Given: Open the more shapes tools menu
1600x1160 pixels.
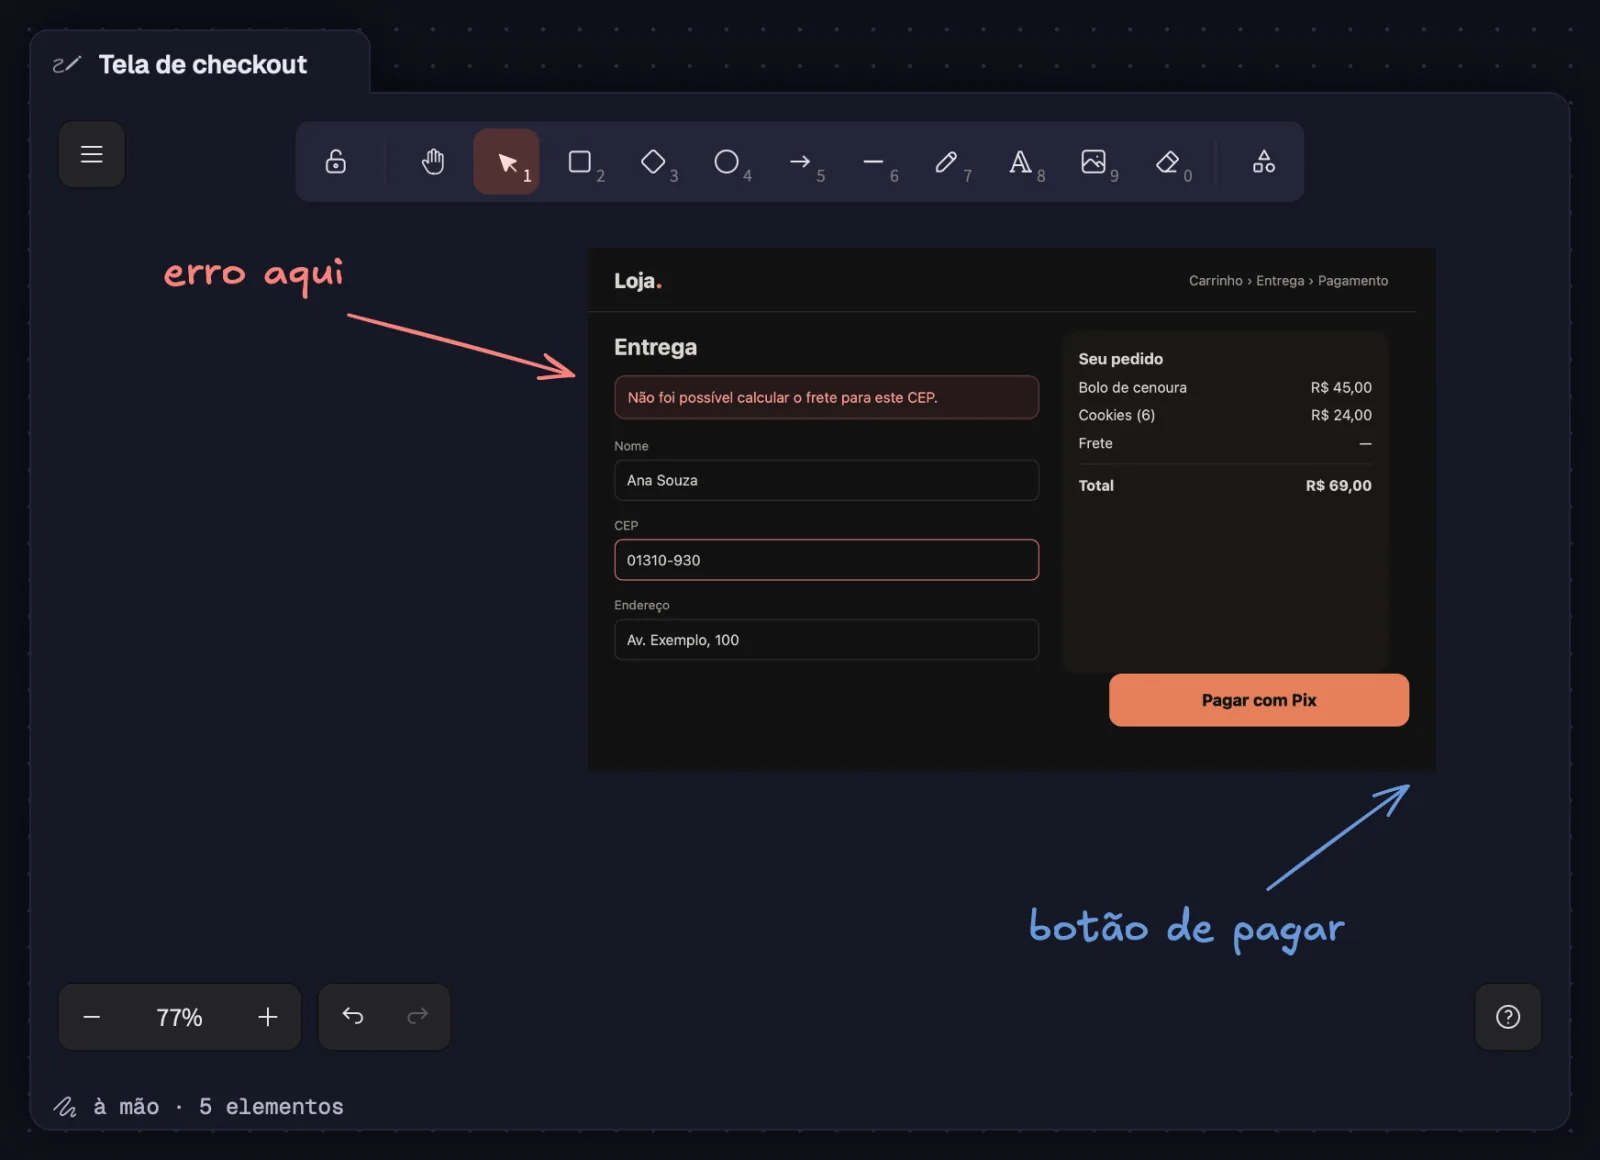Looking at the screenshot, I should coord(1264,162).
